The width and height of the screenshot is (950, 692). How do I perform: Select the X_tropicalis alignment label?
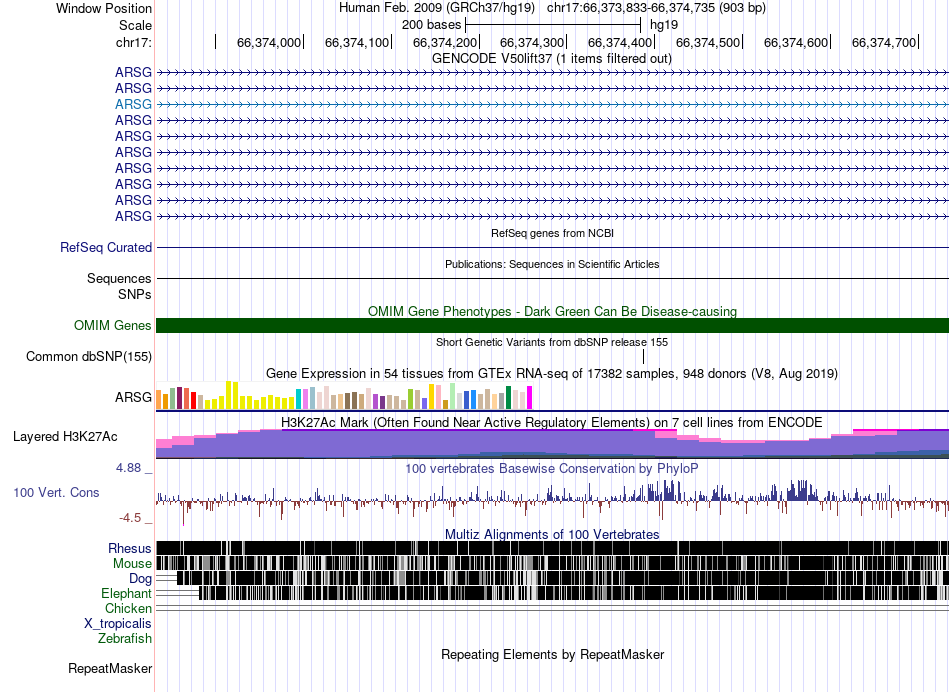118,624
